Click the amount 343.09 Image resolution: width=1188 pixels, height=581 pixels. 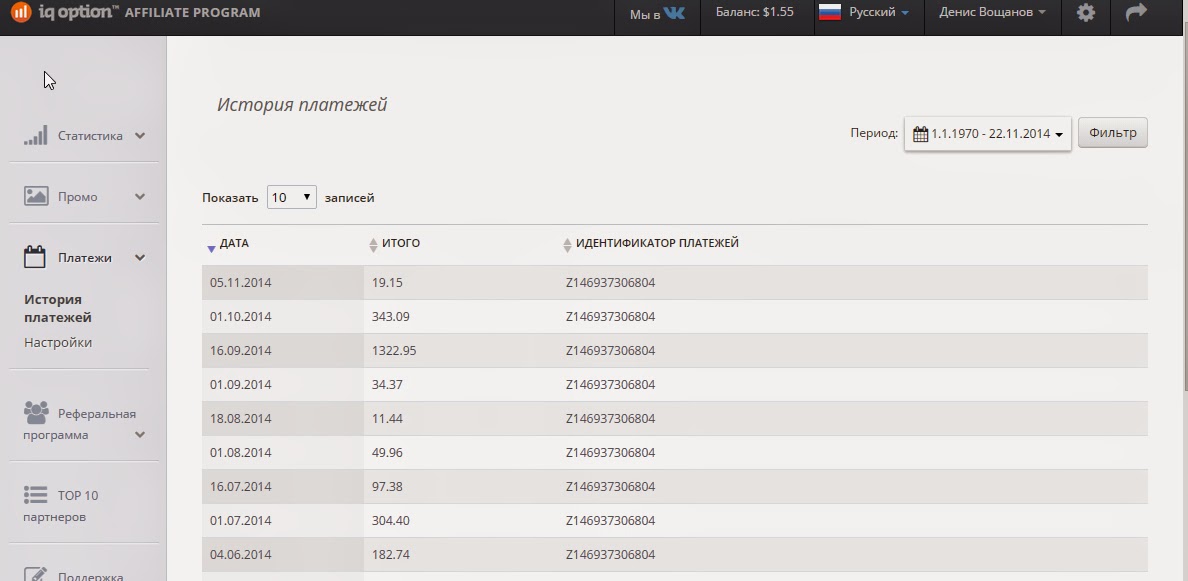click(x=391, y=317)
